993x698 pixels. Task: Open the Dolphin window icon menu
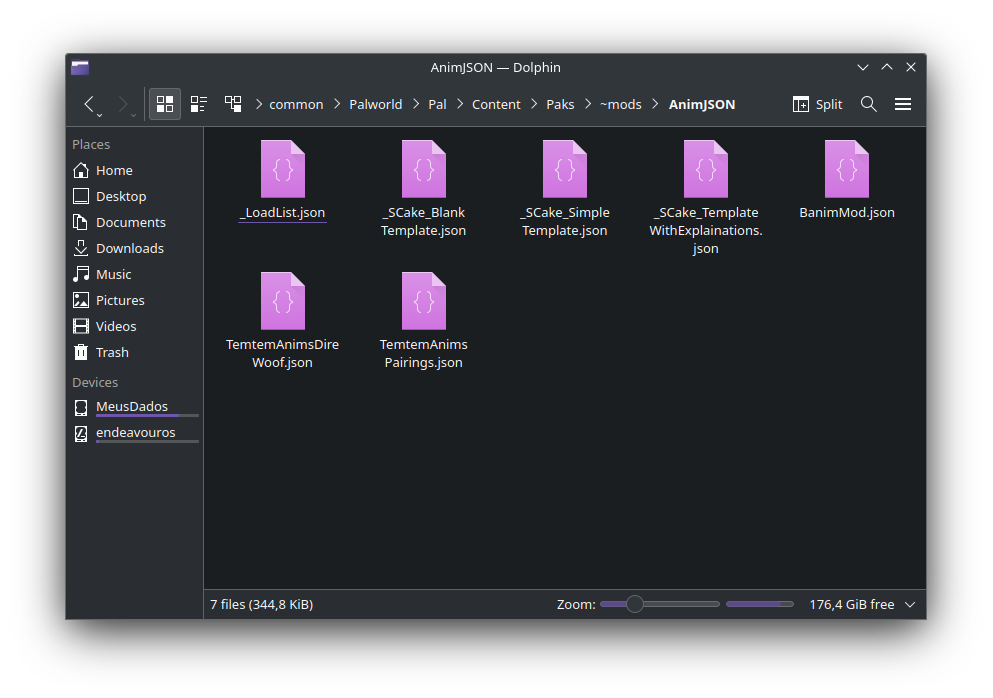(x=80, y=67)
